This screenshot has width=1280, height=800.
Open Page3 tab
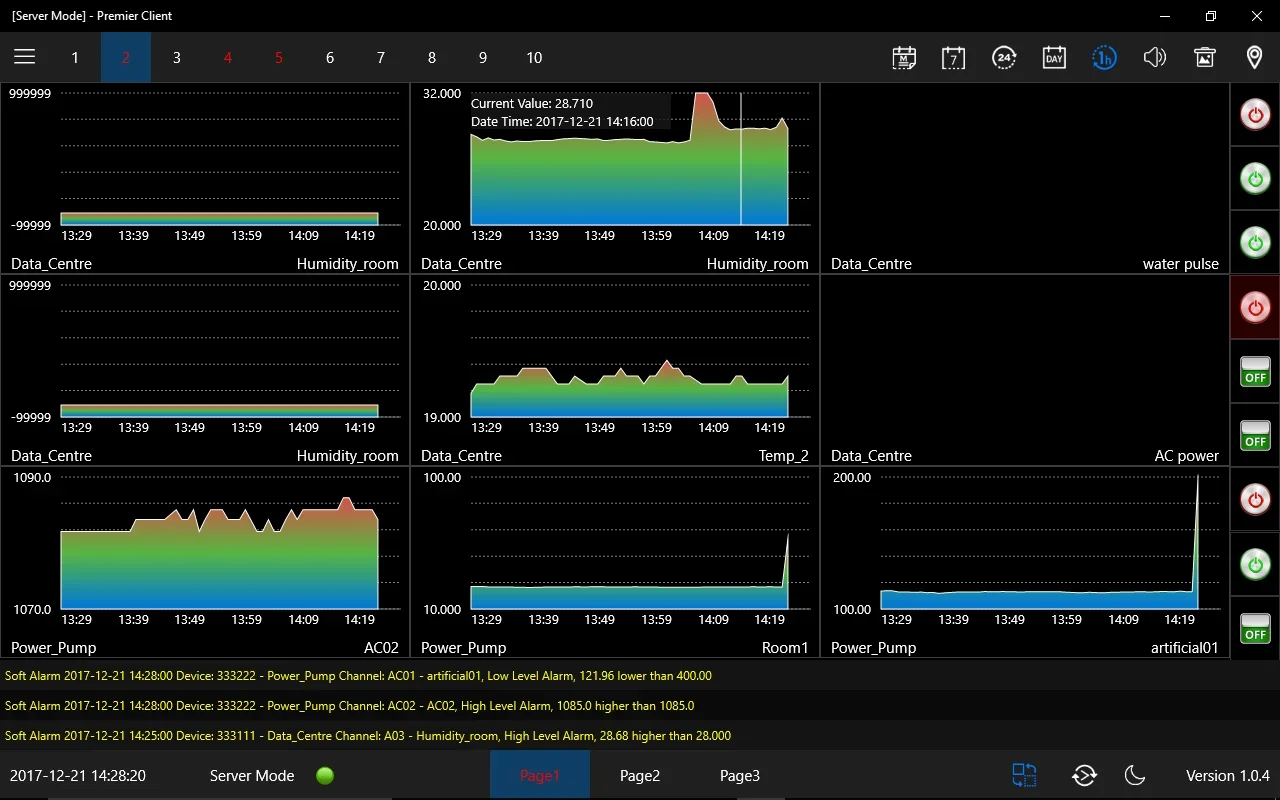pos(740,775)
